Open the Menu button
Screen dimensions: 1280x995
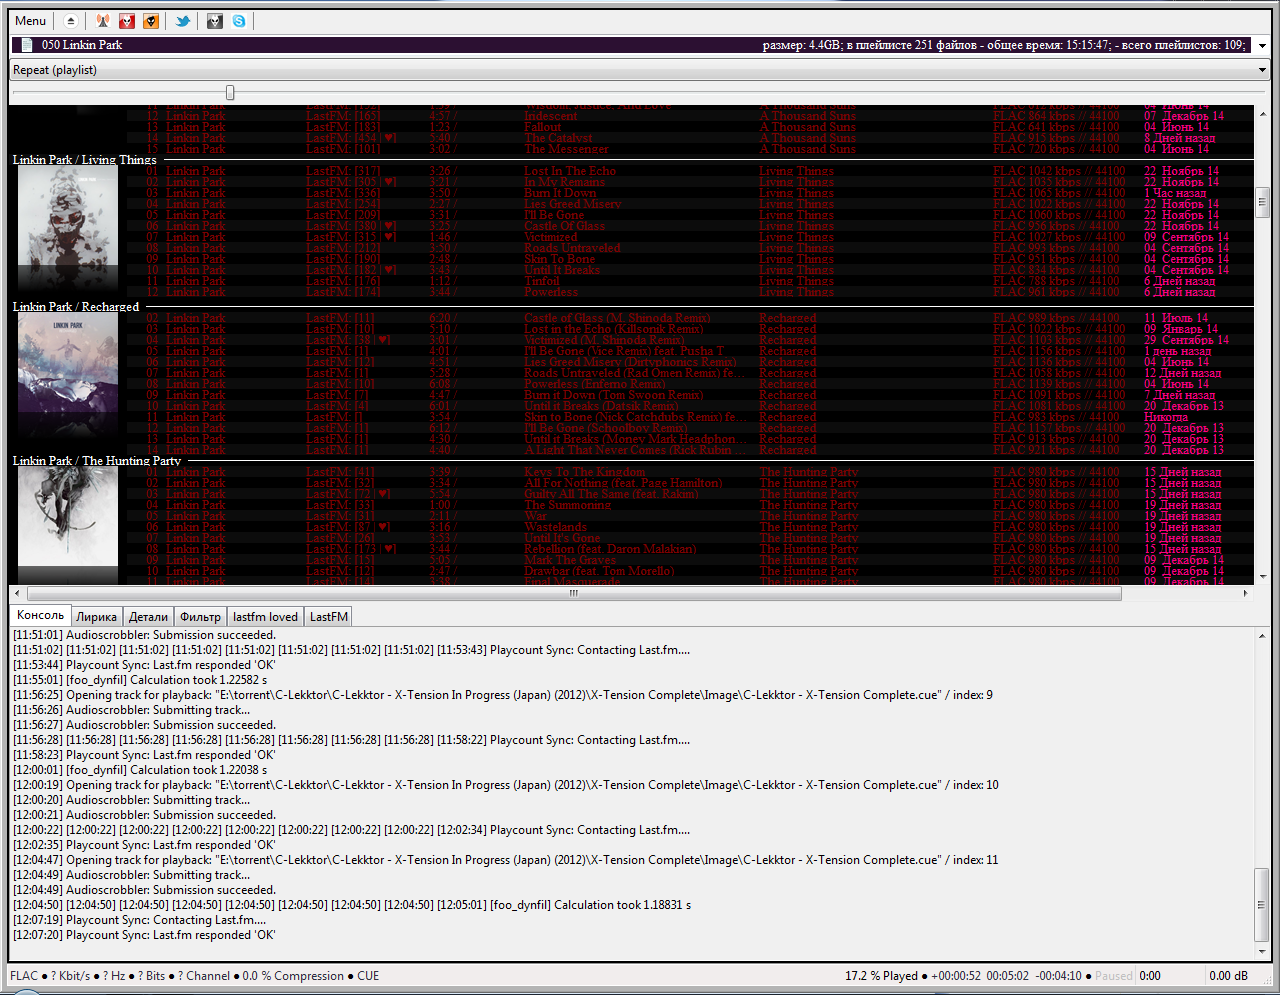(x=31, y=21)
